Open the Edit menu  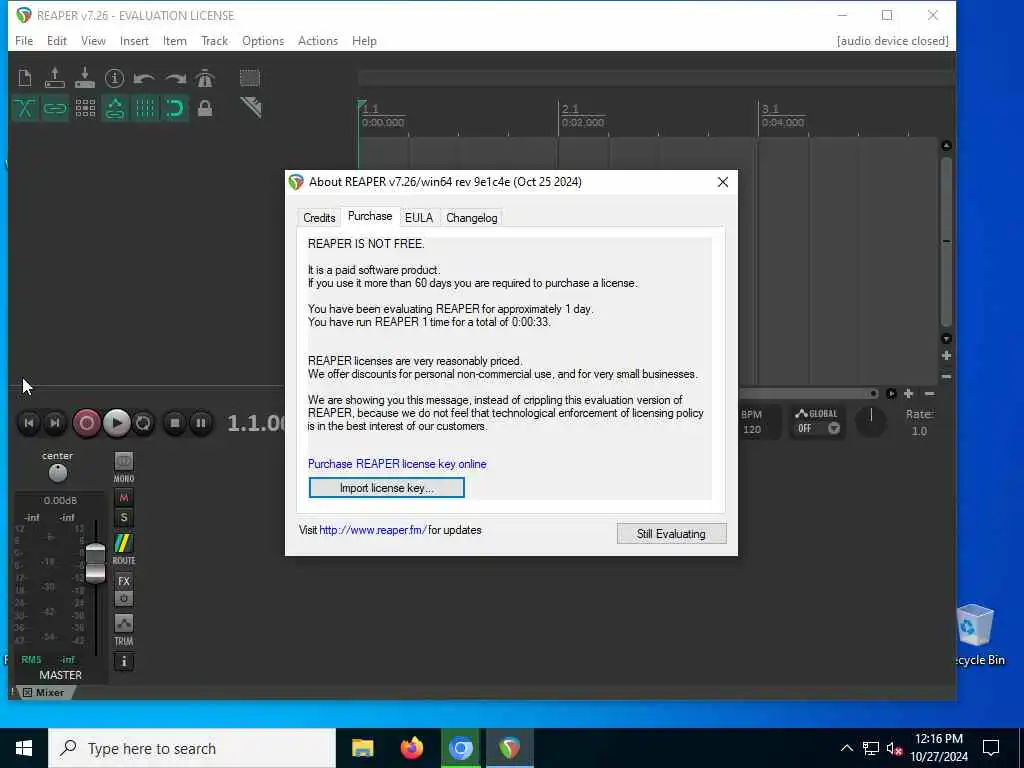point(57,40)
